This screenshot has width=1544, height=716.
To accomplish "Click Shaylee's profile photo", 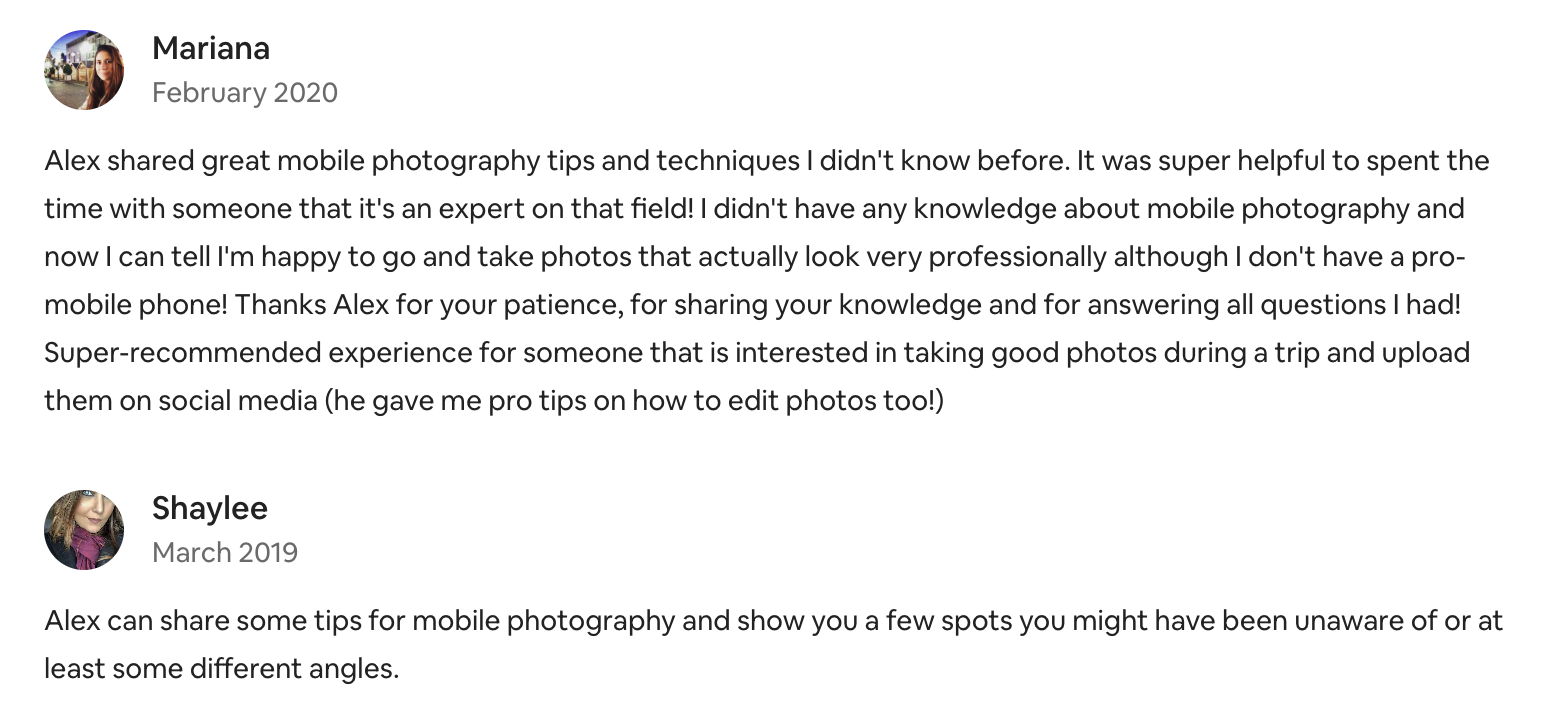I will click(x=84, y=530).
